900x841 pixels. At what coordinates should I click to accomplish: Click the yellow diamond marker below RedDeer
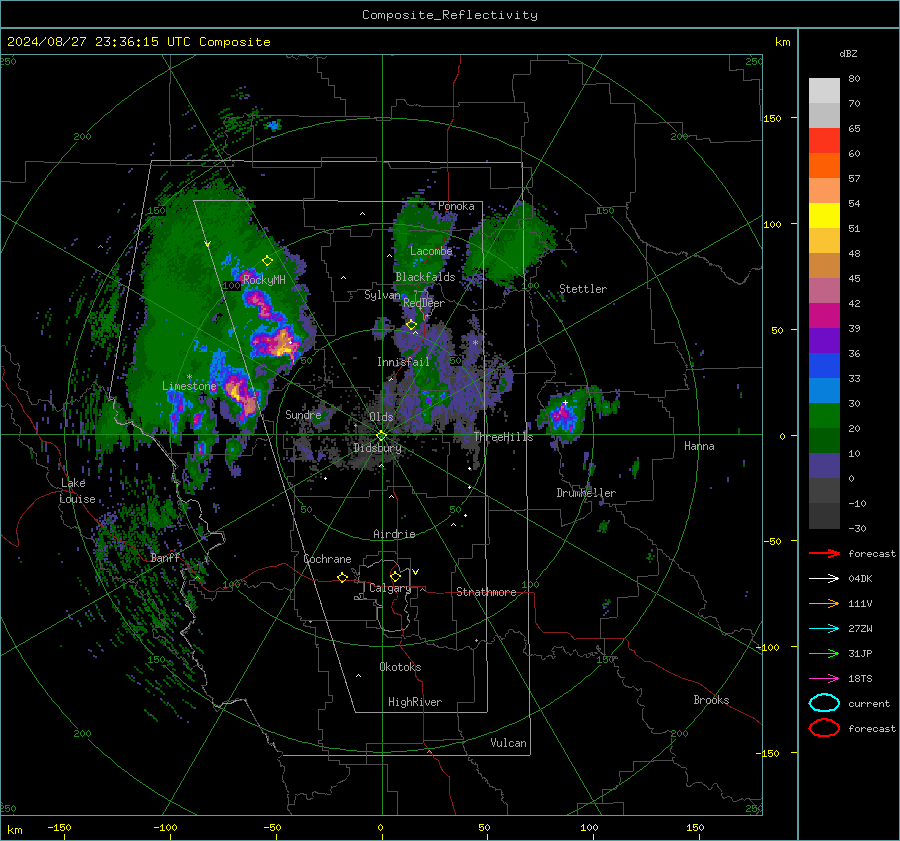point(411,325)
